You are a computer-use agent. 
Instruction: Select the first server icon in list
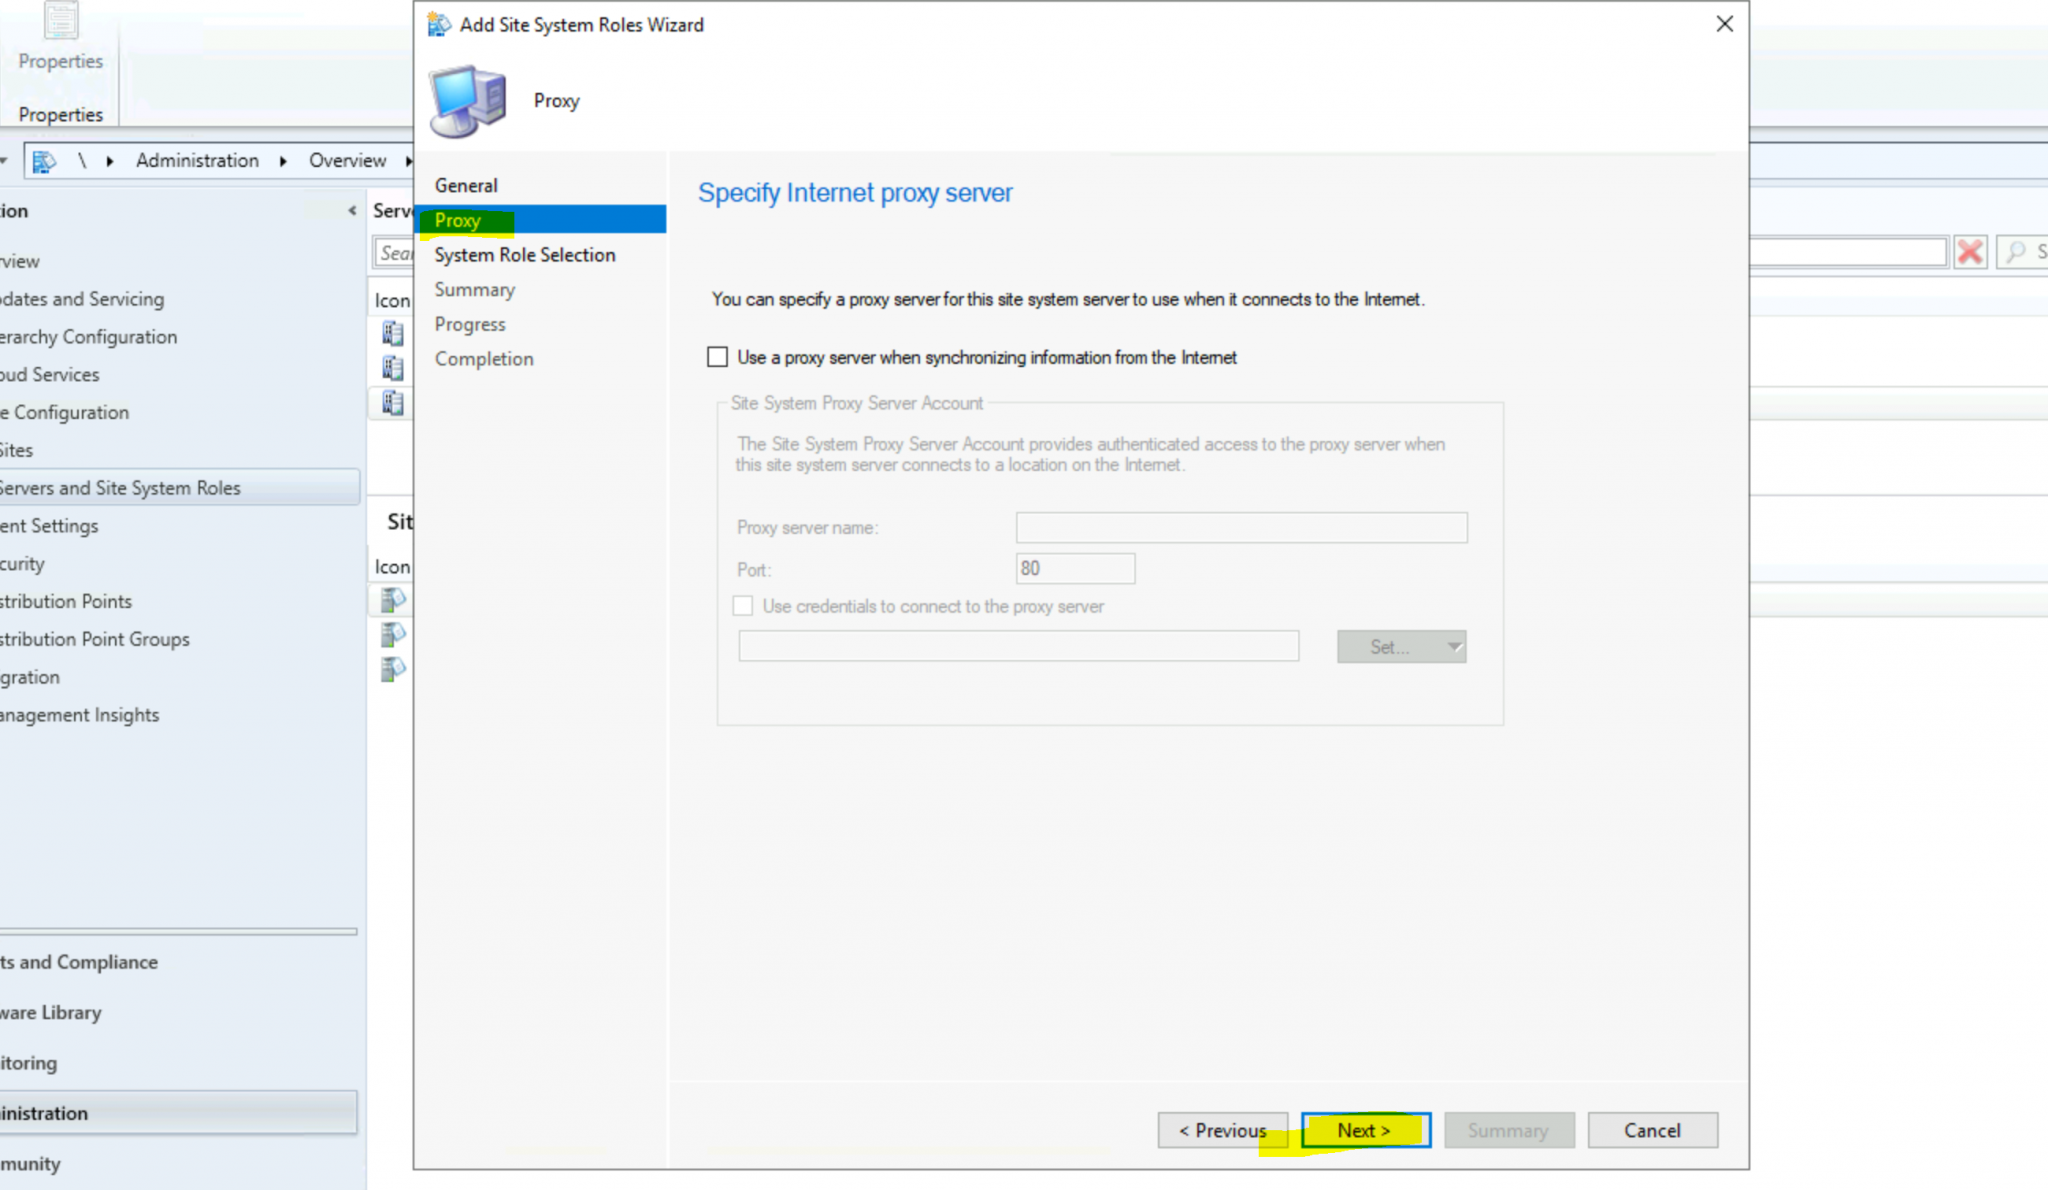[x=392, y=333]
